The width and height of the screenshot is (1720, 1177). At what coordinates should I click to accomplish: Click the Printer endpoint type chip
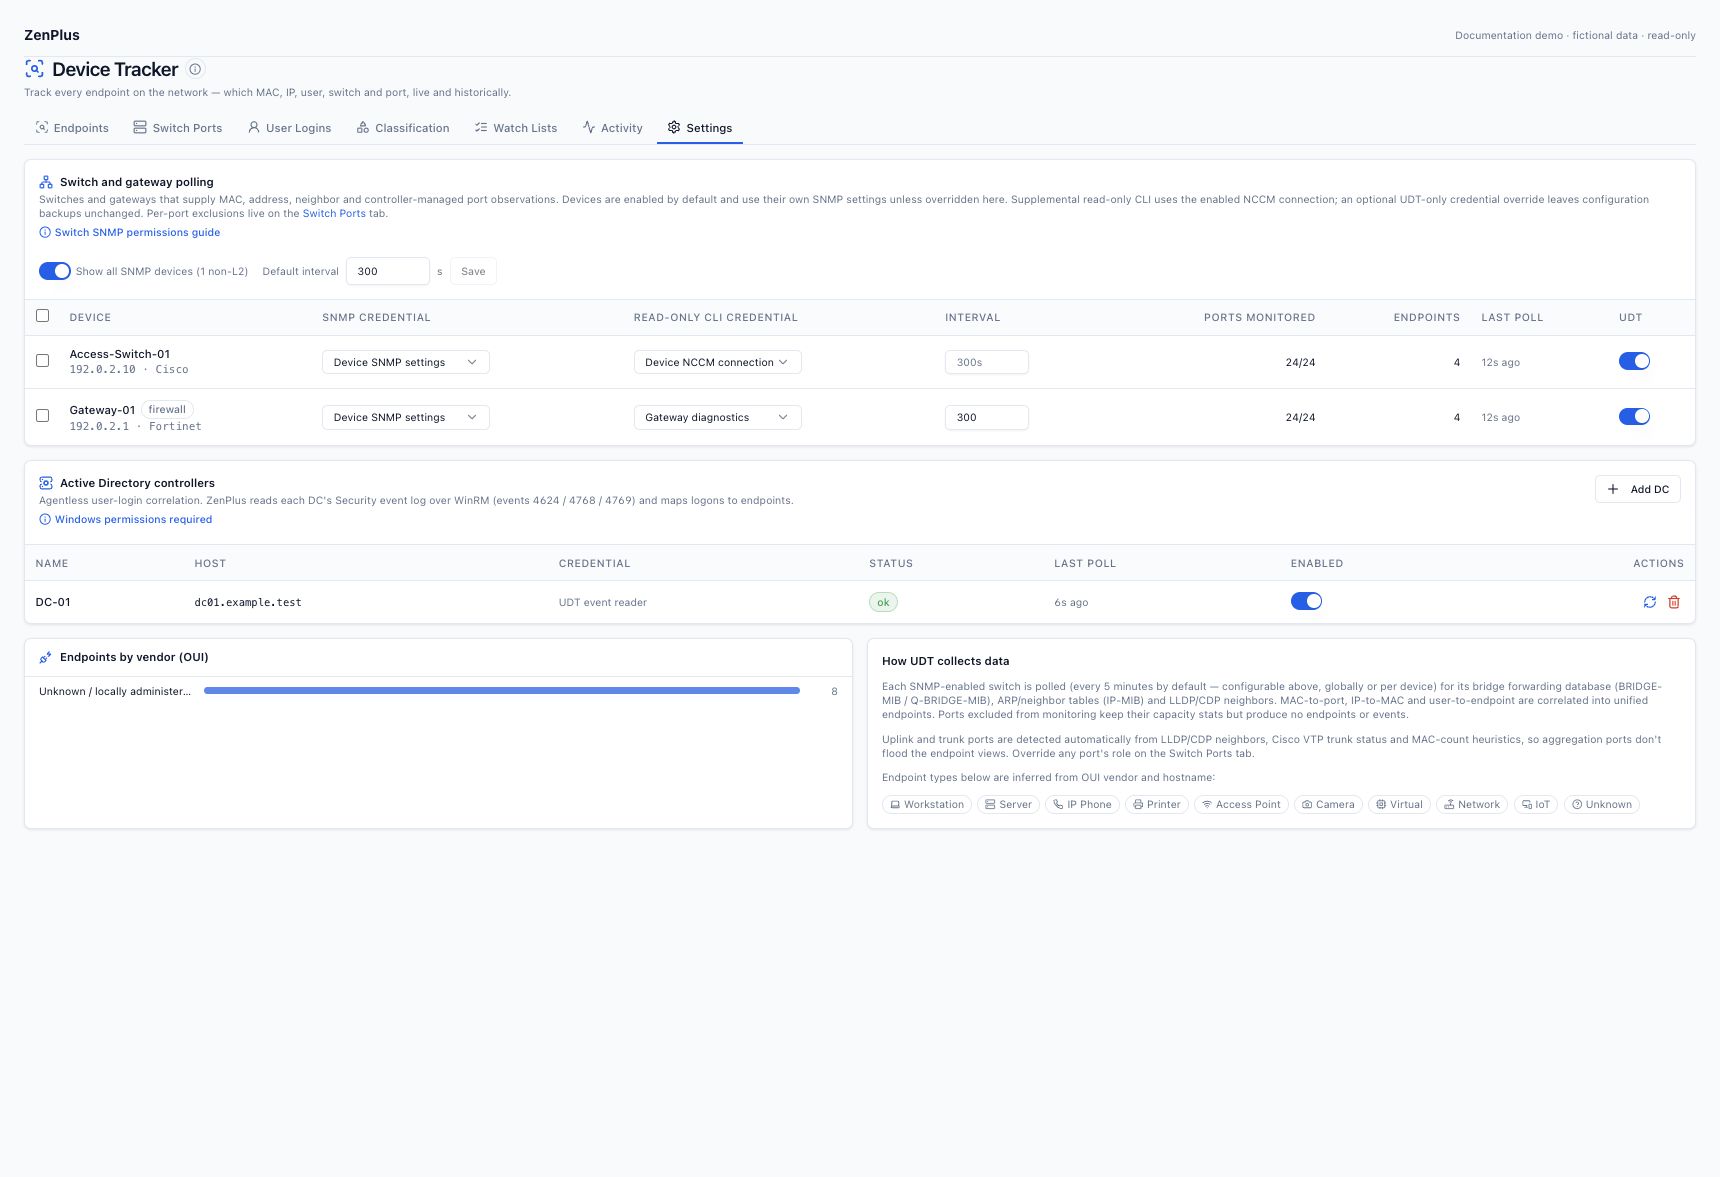1157,804
